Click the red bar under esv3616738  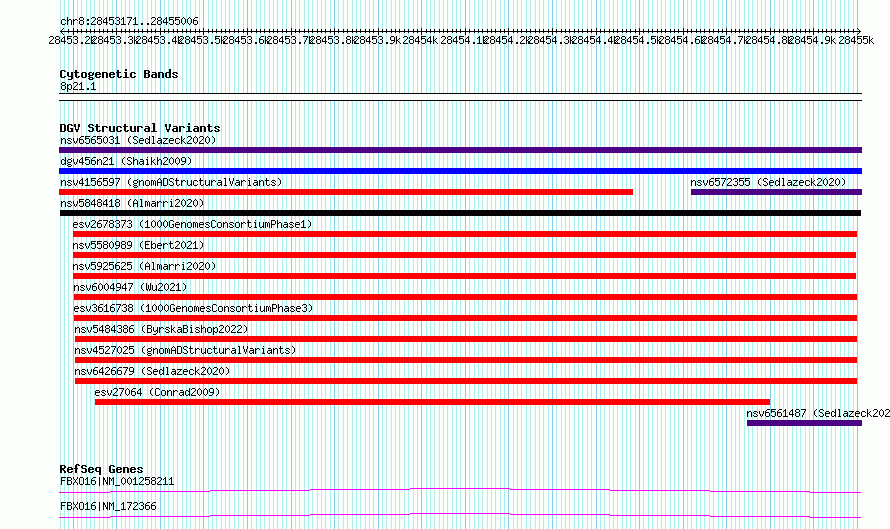(x=465, y=318)
